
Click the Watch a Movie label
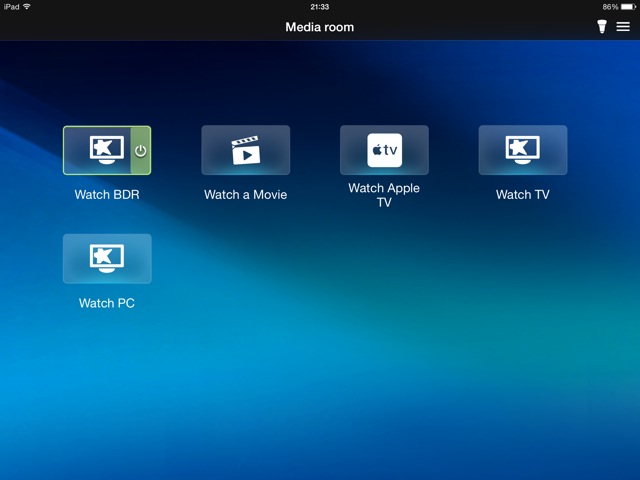pos(246,195)
